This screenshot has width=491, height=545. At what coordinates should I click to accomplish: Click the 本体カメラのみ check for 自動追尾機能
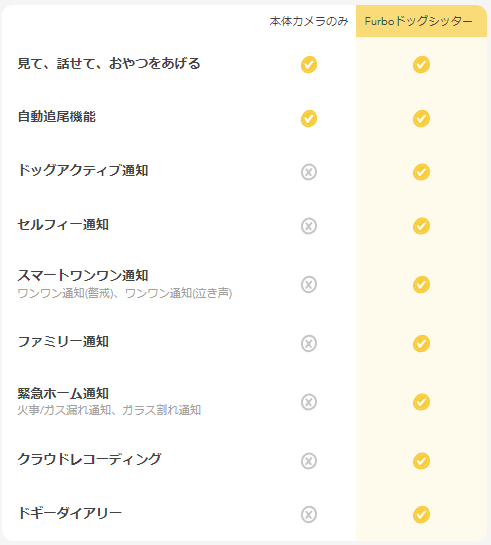(x=309, y=118)
